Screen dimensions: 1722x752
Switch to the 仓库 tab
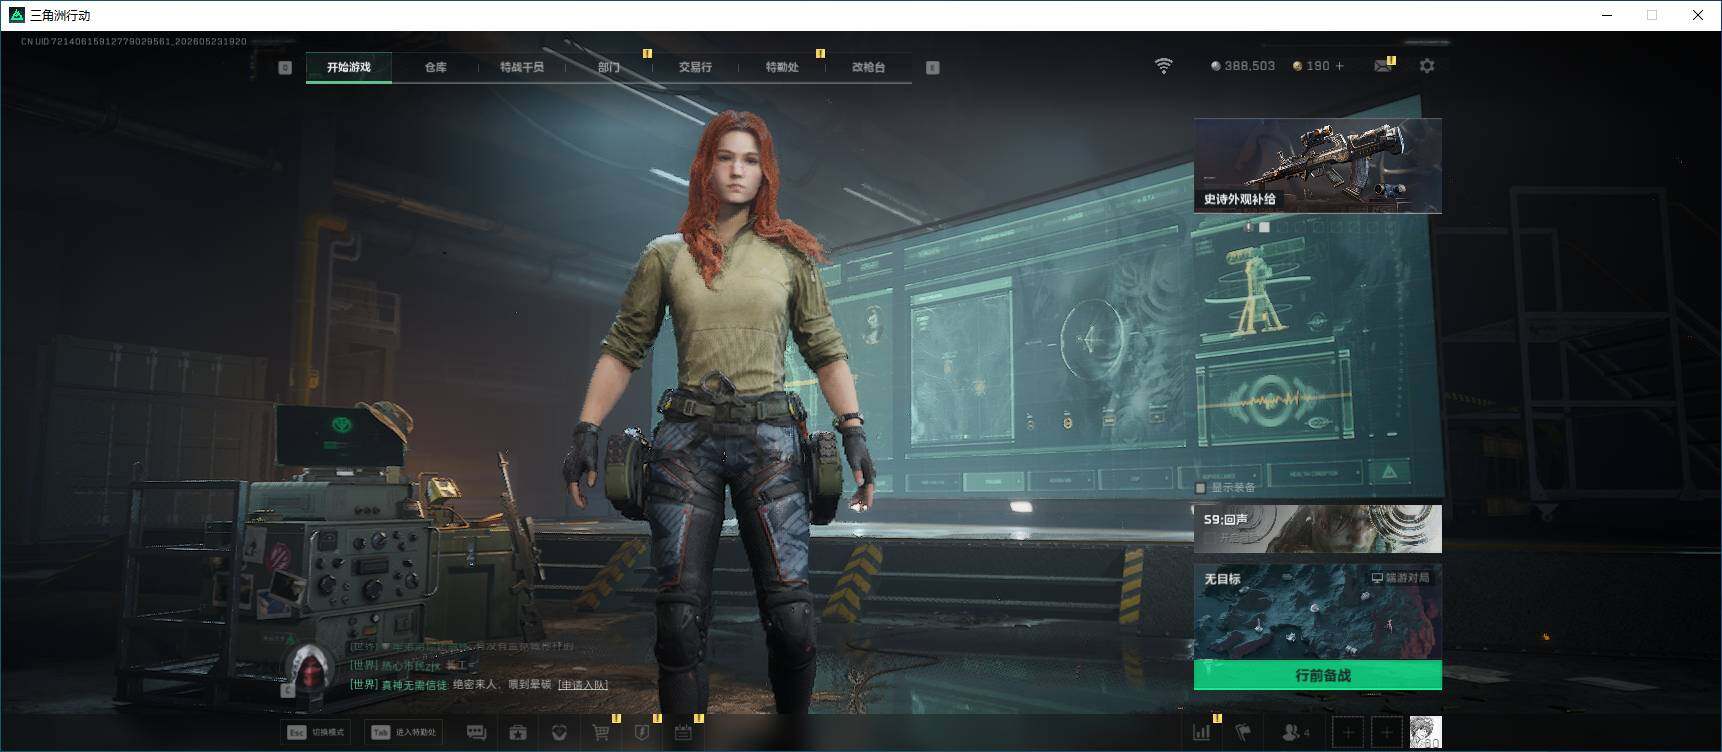[436, 67]
